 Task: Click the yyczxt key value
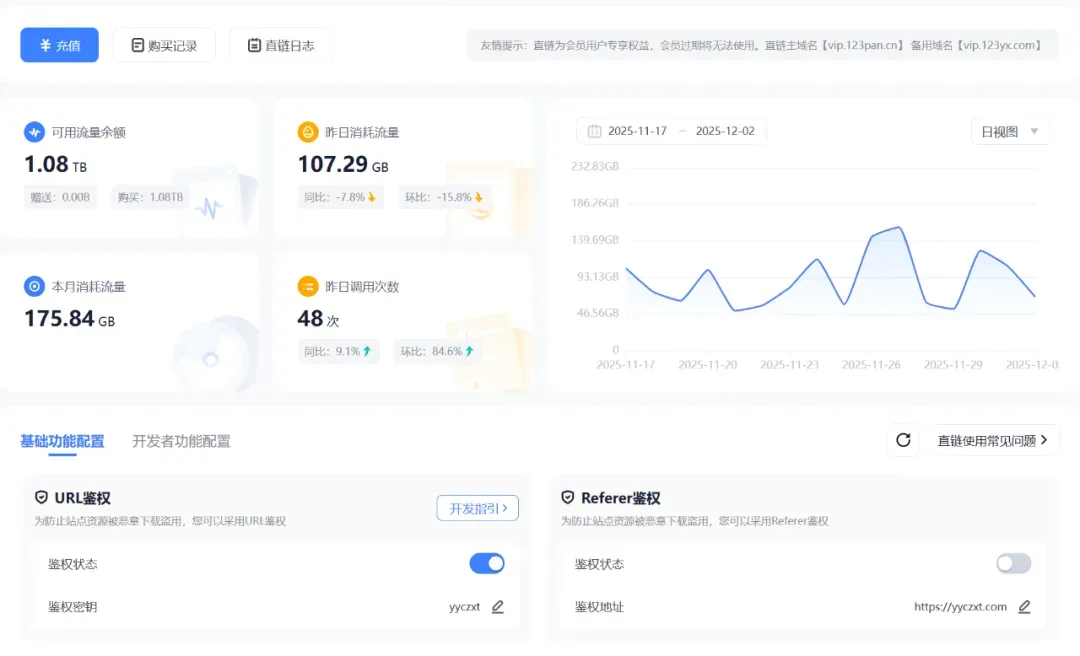tap(464, 607)
